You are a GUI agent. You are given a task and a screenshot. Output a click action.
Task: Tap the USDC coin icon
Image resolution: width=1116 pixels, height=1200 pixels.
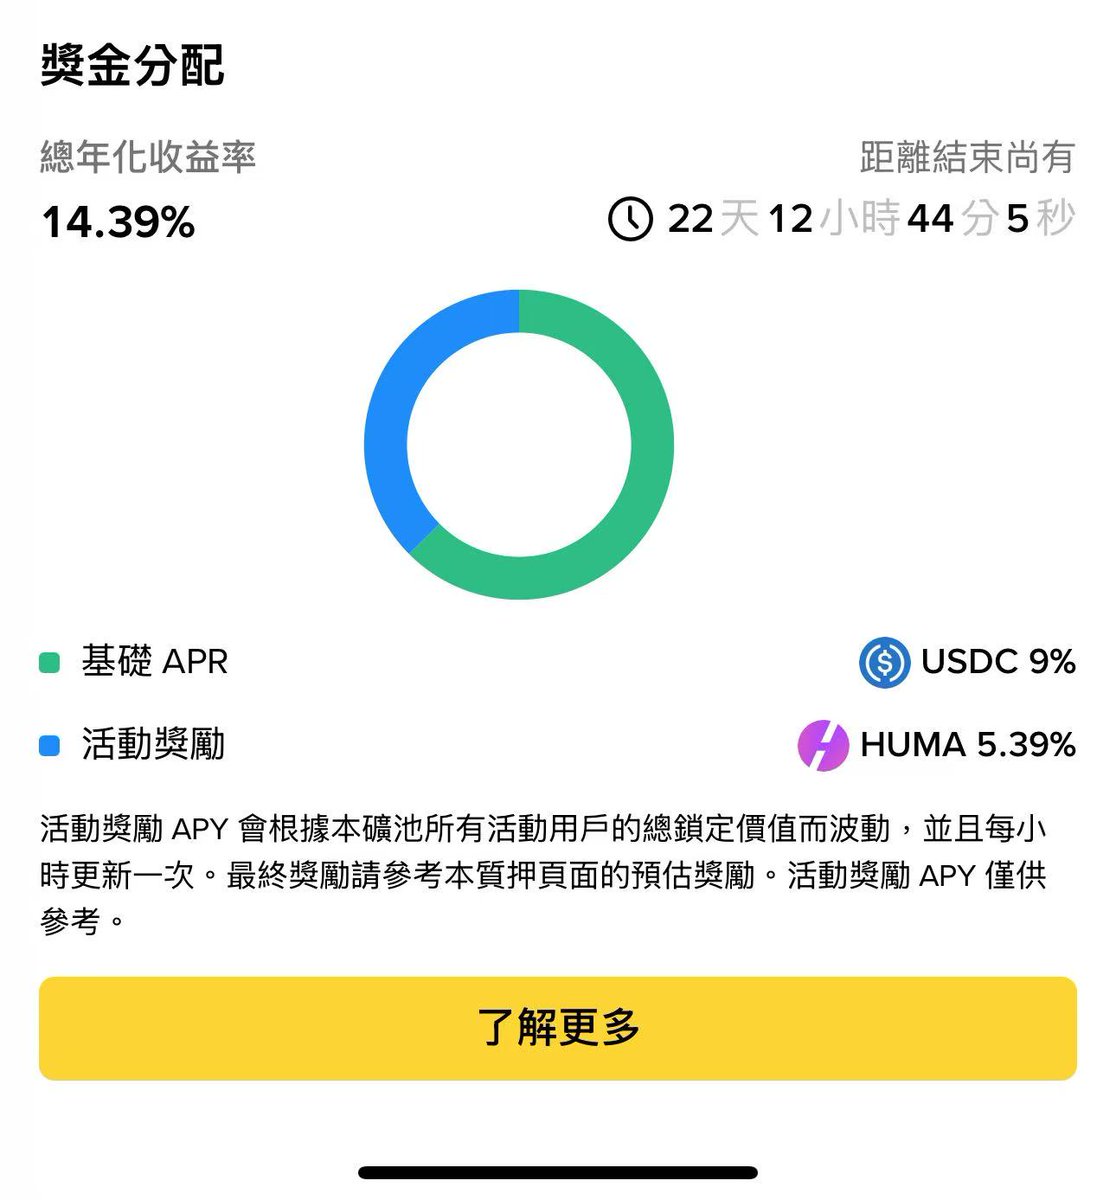(884, 662)
